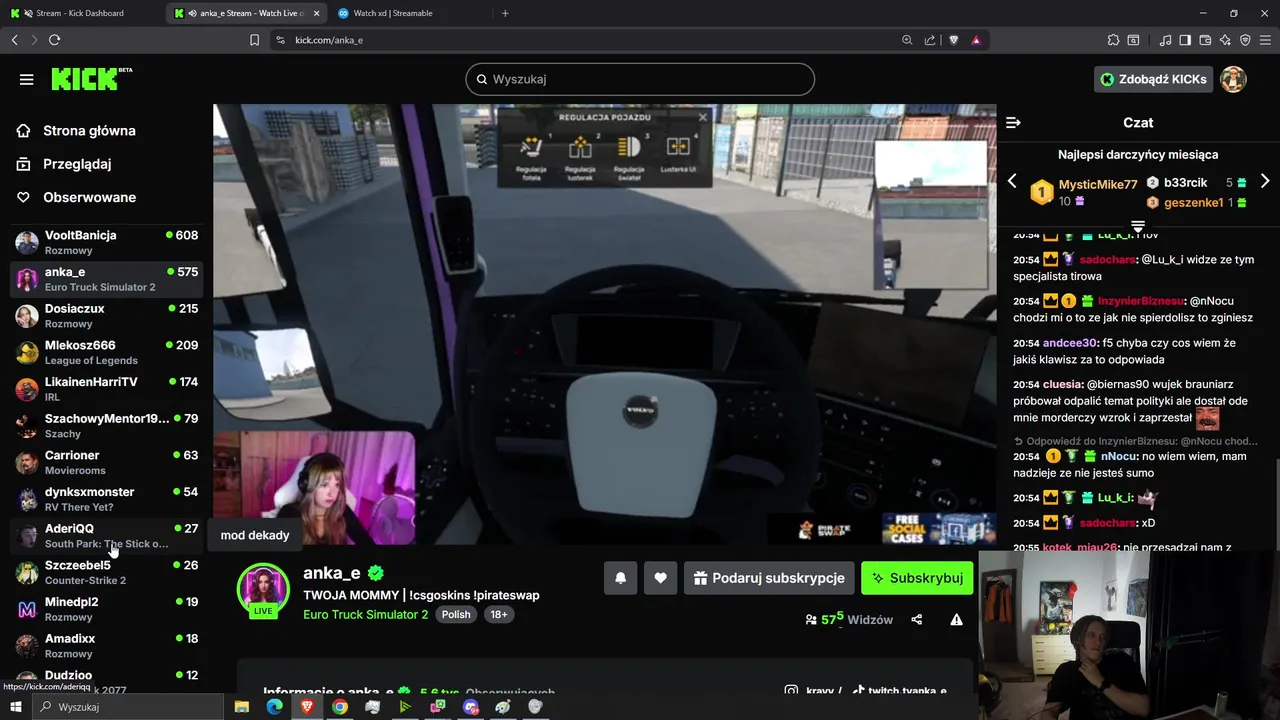Click b33rcik in top donors
The image size is (1280, 720).
click(1185, 183)
